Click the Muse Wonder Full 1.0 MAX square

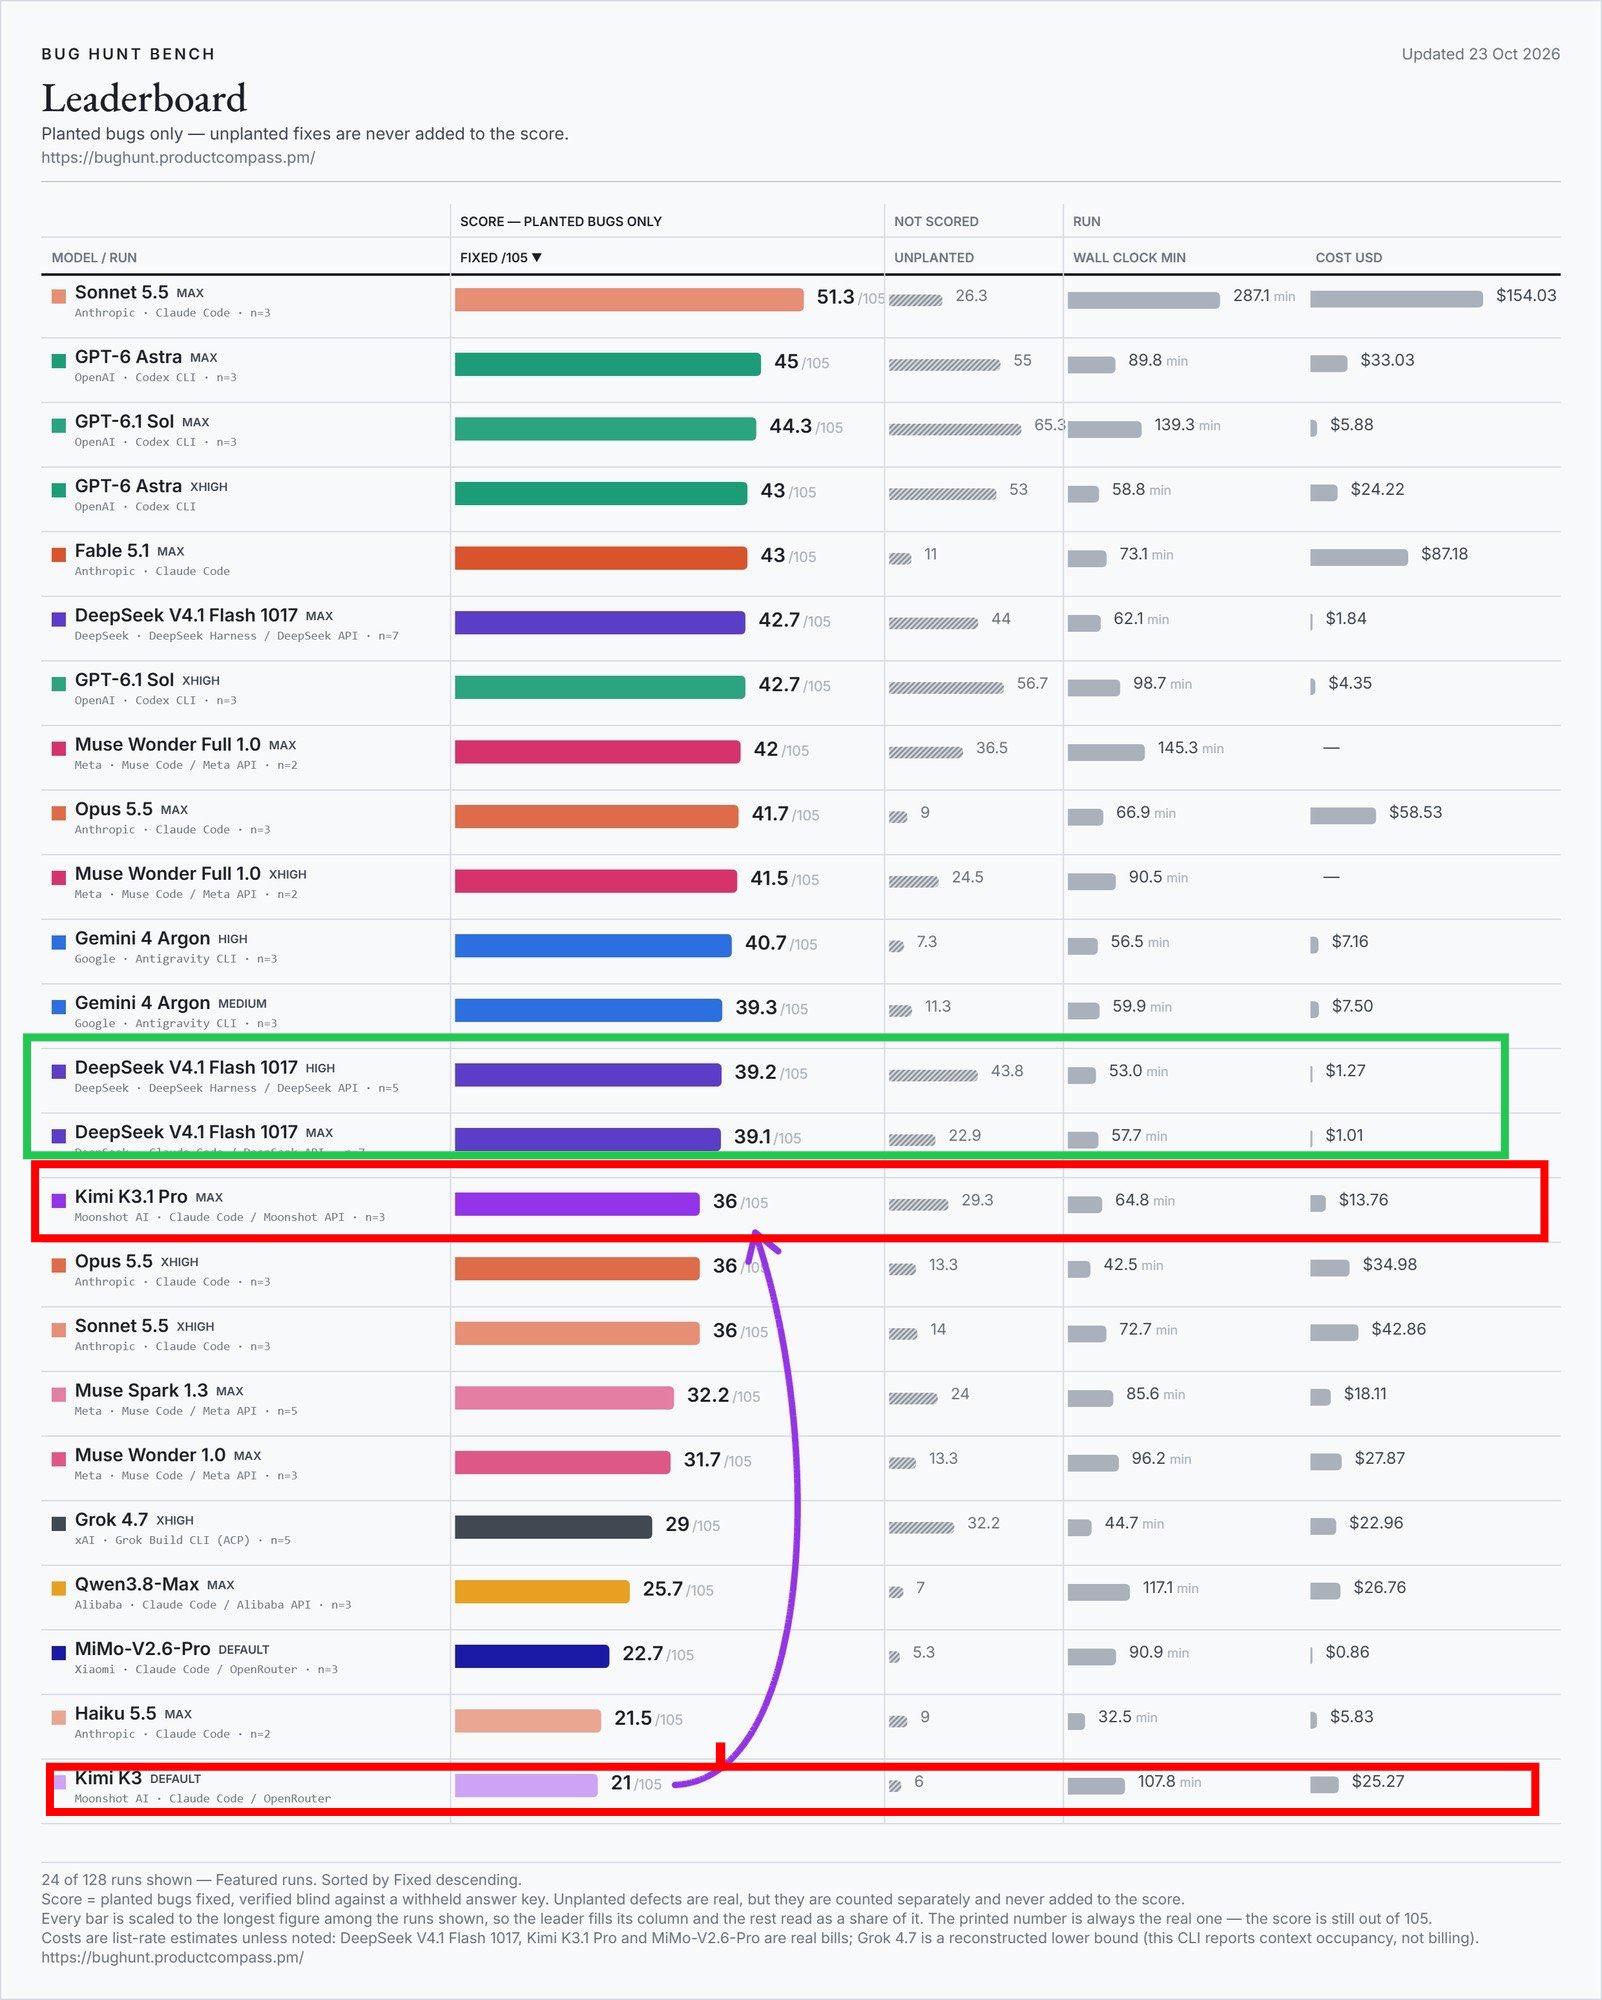click(x=59, y=748)
